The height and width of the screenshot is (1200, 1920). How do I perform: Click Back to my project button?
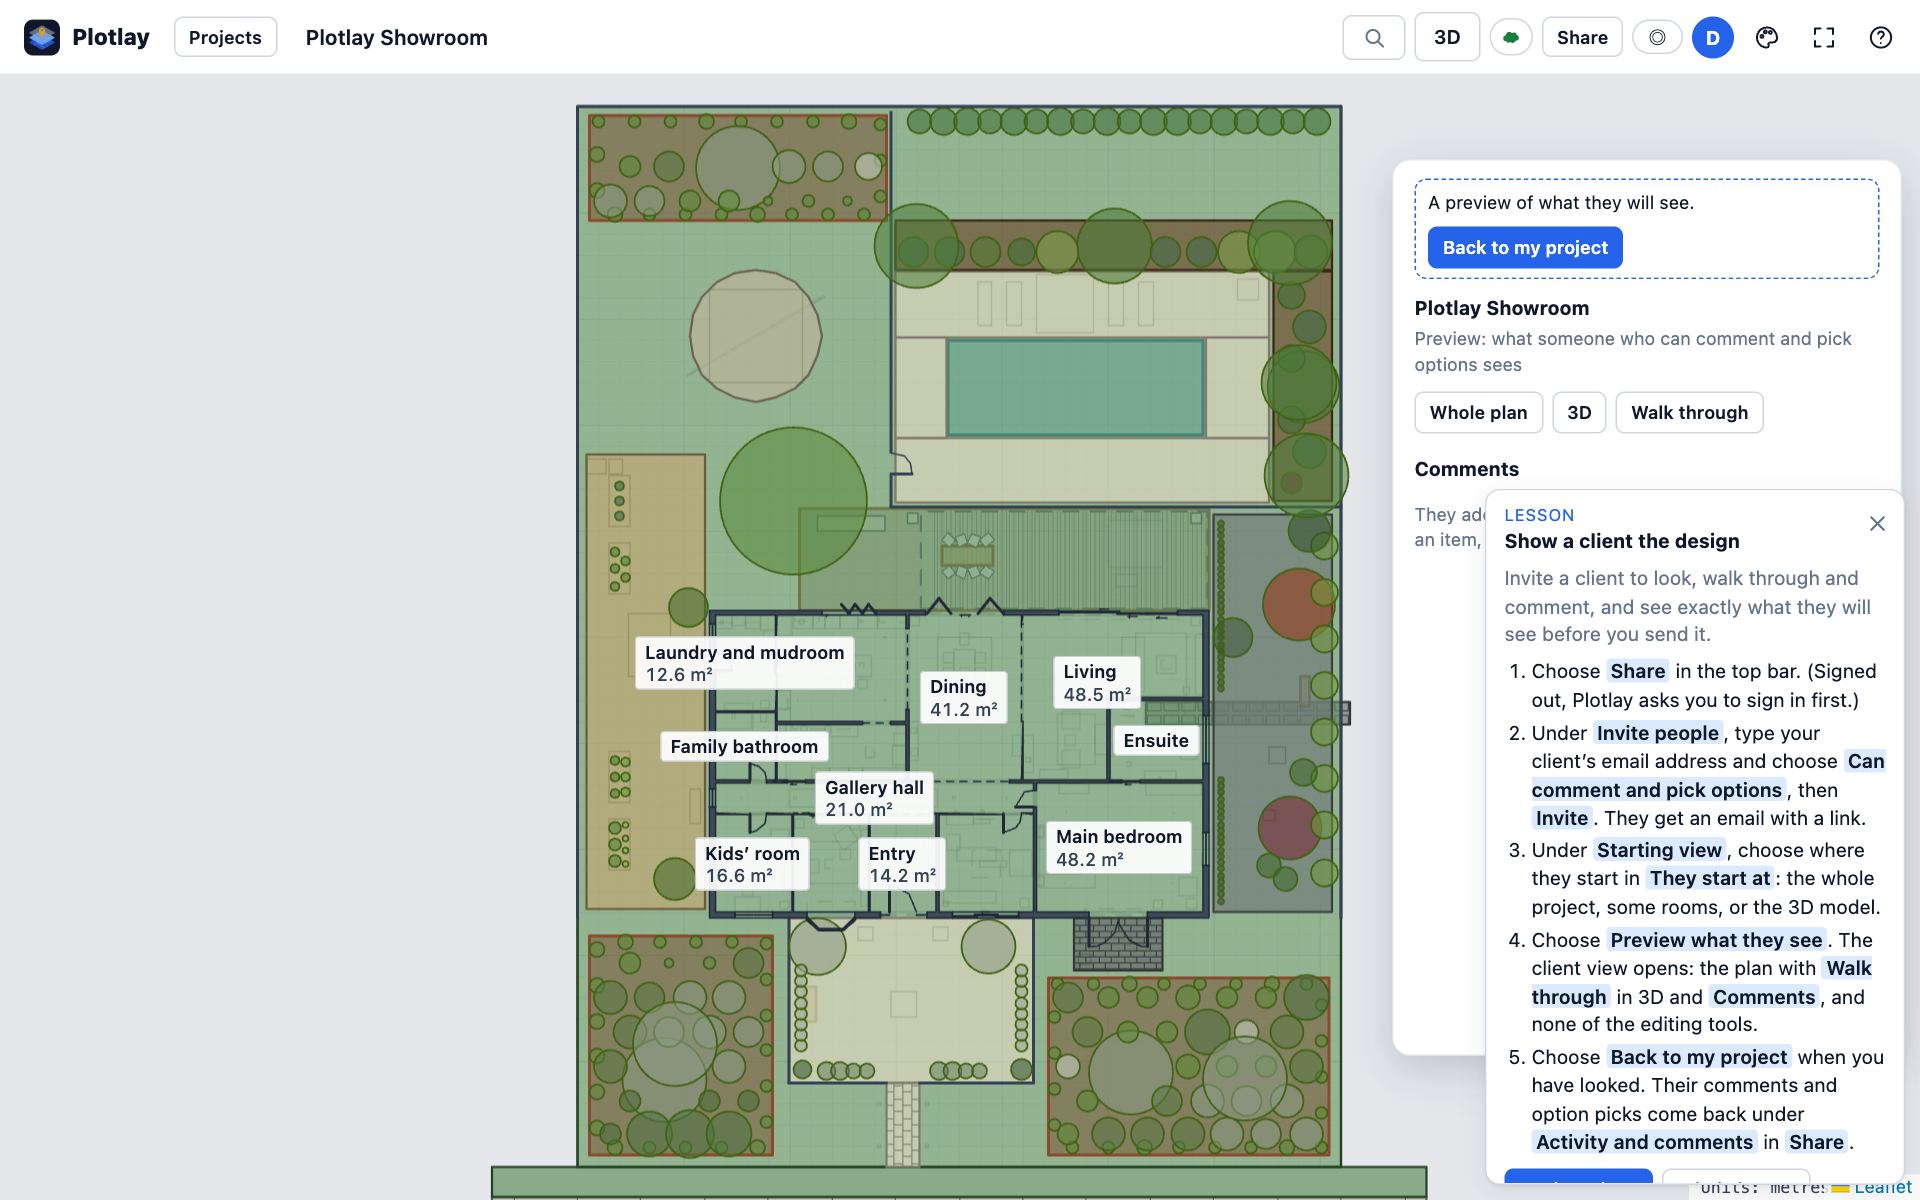pos(1525,248)
